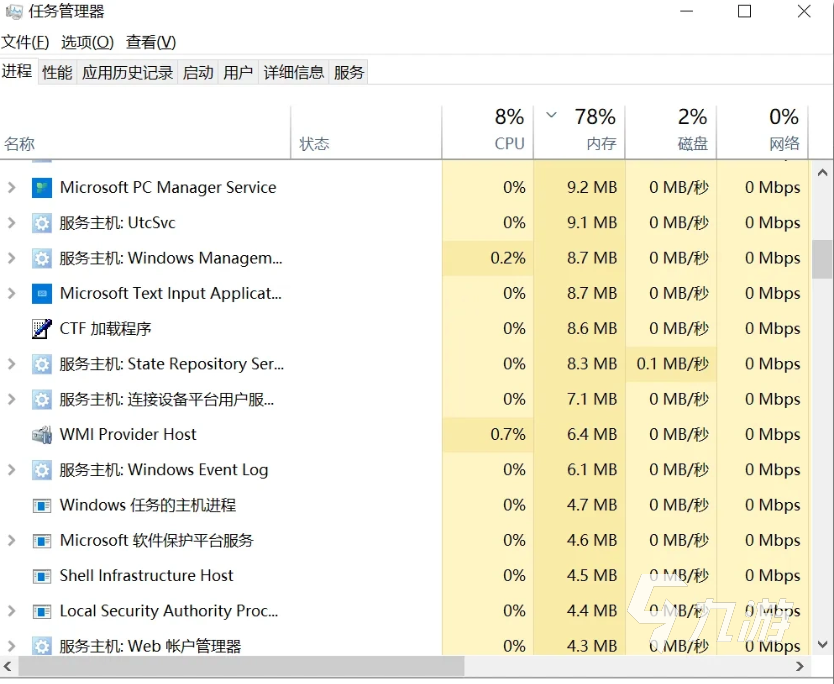Expand the 服务主机: Windows Managem... process
Image resolution: width=834 pixels, height=684 pixels.
point(14,258)
